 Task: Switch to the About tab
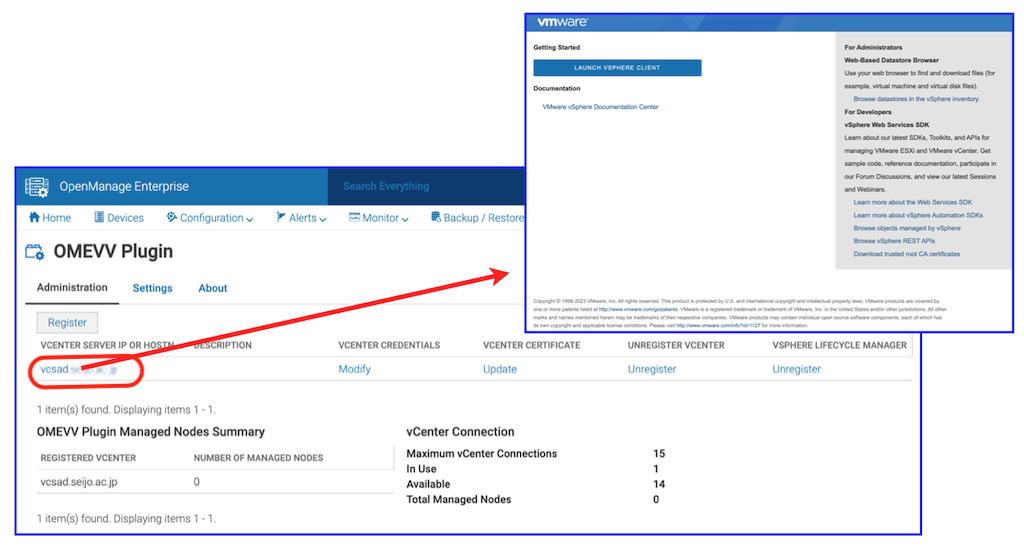click(x=213, y=289)
